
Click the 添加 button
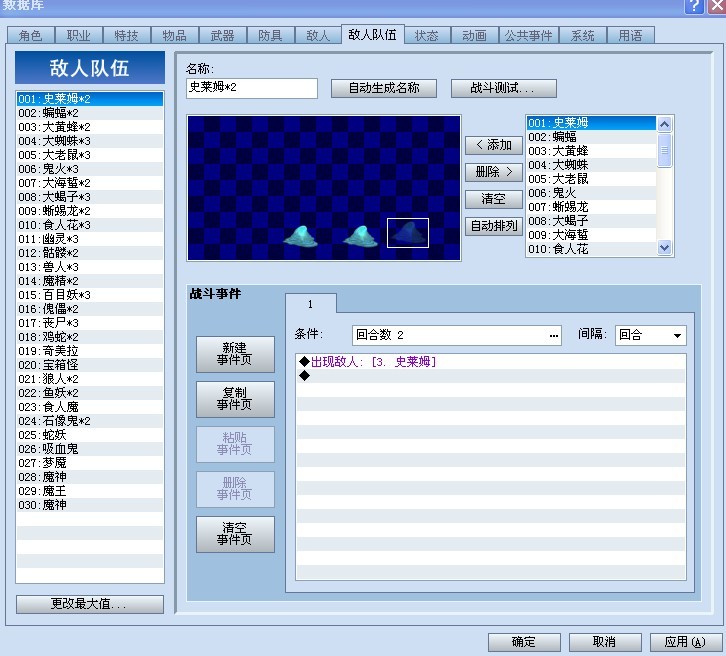tap(494, 145)
